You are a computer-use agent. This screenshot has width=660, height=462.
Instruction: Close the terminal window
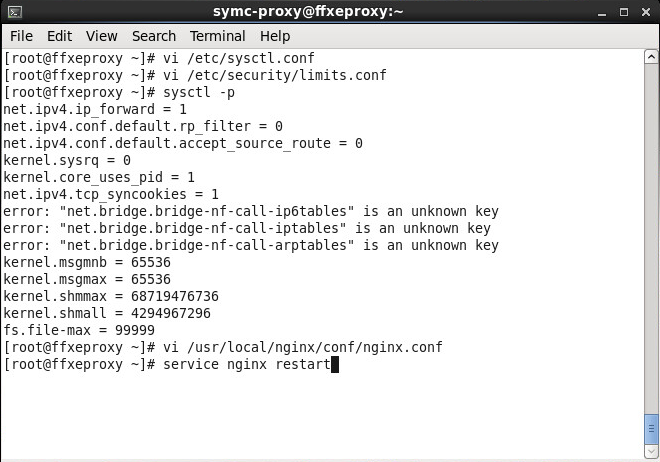[x=644, y=12]
